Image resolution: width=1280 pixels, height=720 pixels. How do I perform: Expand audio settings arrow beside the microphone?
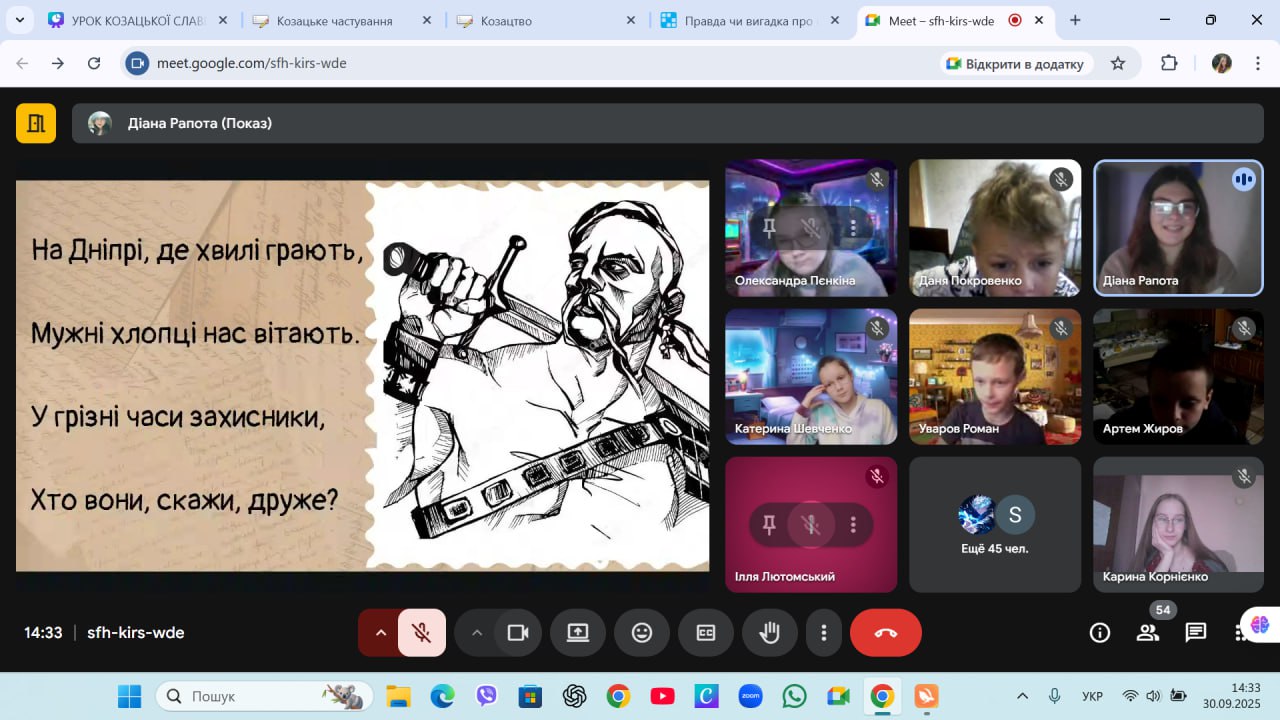click(380, 633)
